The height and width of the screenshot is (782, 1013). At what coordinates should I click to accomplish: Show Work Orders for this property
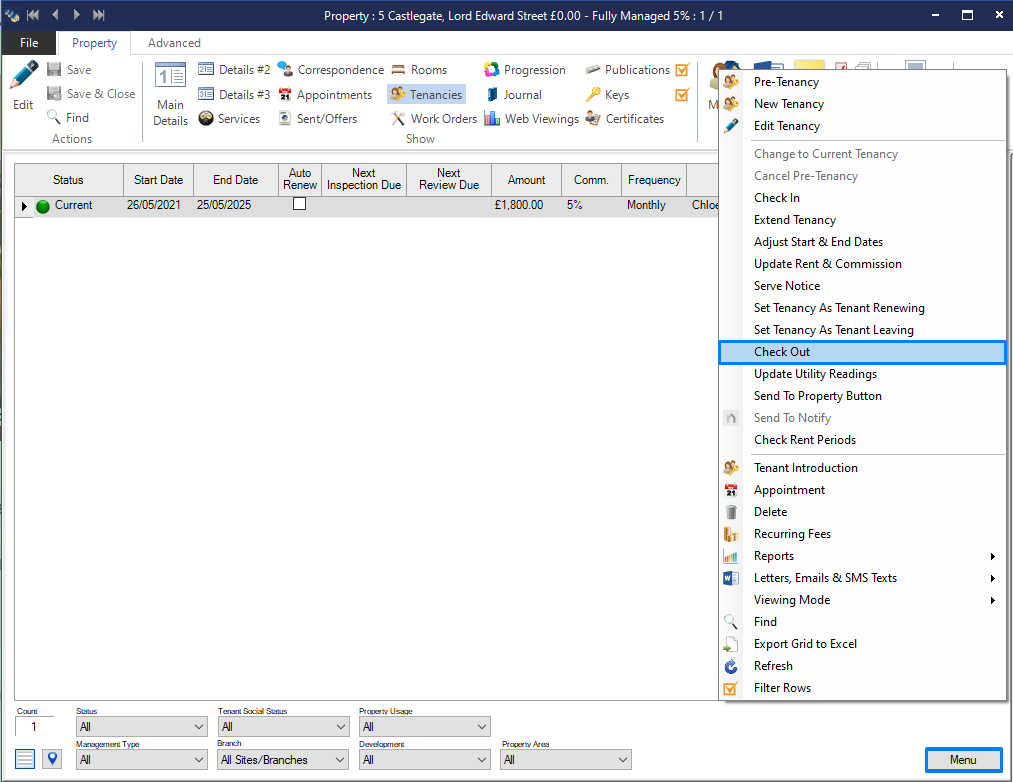coord(433,119)
